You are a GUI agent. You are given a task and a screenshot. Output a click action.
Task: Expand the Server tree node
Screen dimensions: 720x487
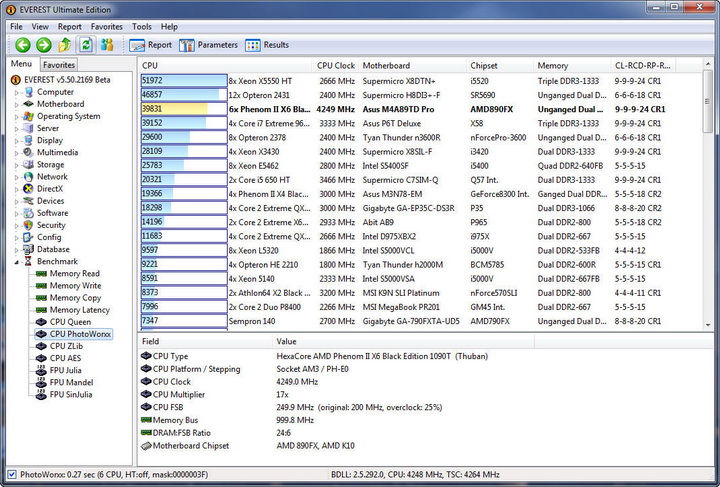[17, 129]
